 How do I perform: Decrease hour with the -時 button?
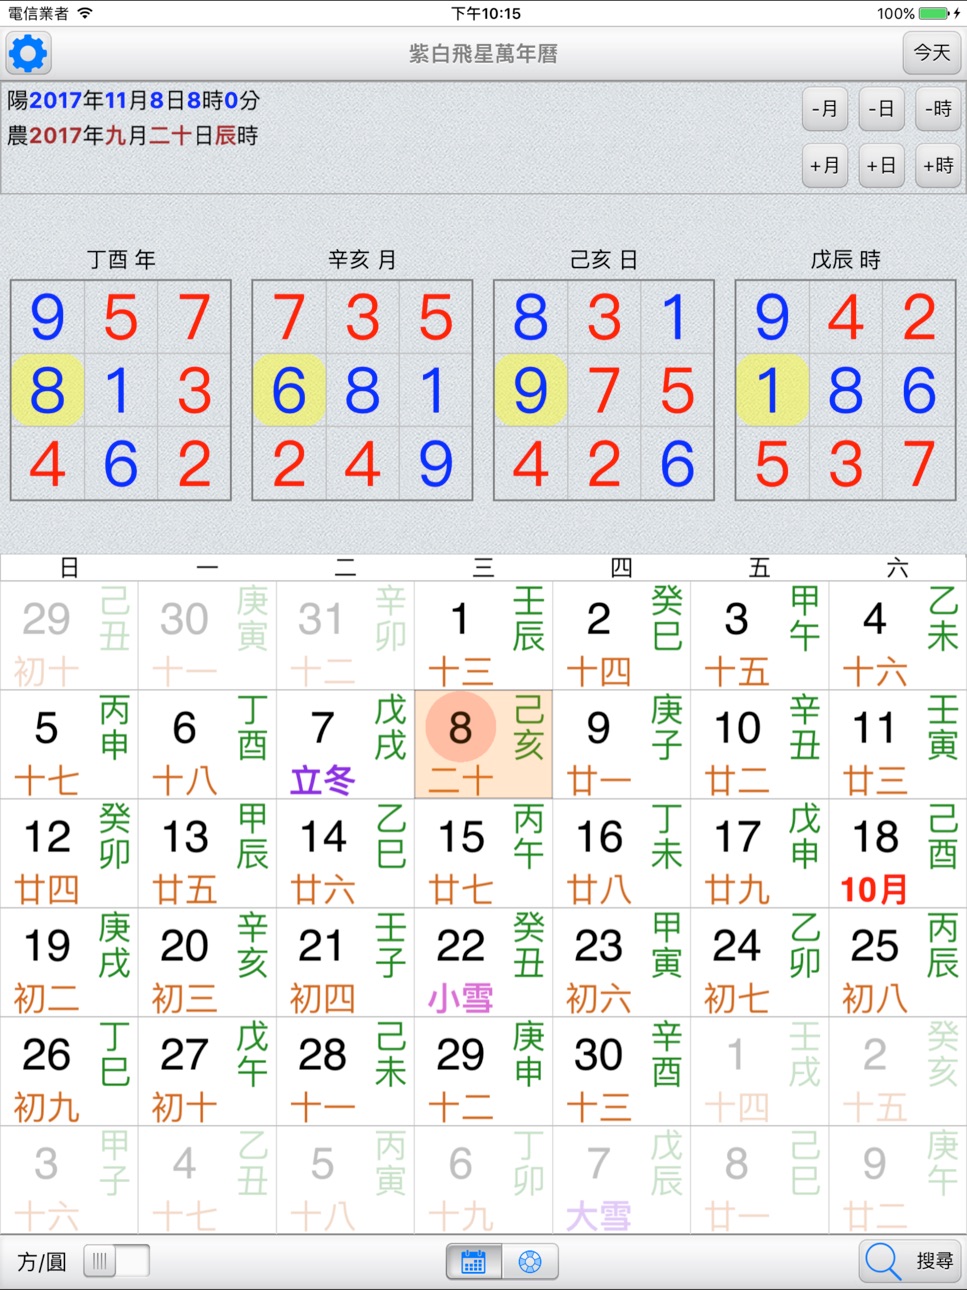[x=939, y=109]
